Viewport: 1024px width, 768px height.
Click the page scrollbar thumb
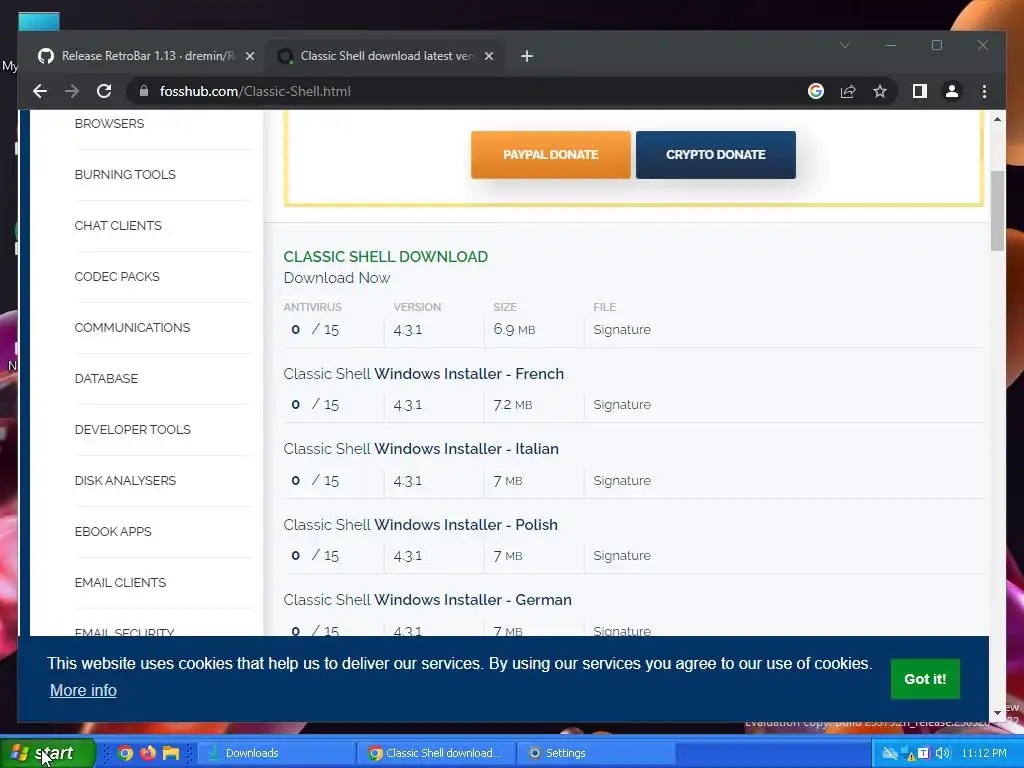997,210
